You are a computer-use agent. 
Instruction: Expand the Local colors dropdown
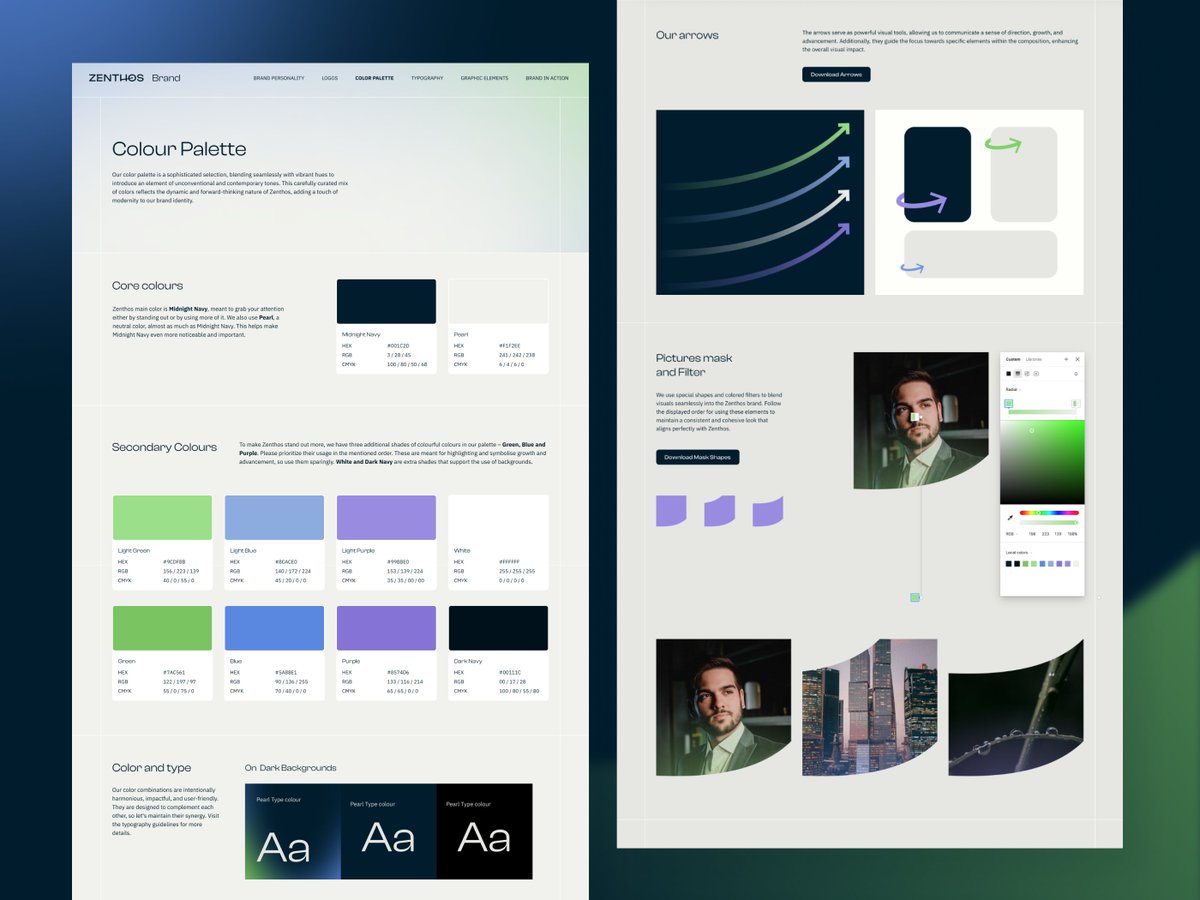pos(1018,553)
